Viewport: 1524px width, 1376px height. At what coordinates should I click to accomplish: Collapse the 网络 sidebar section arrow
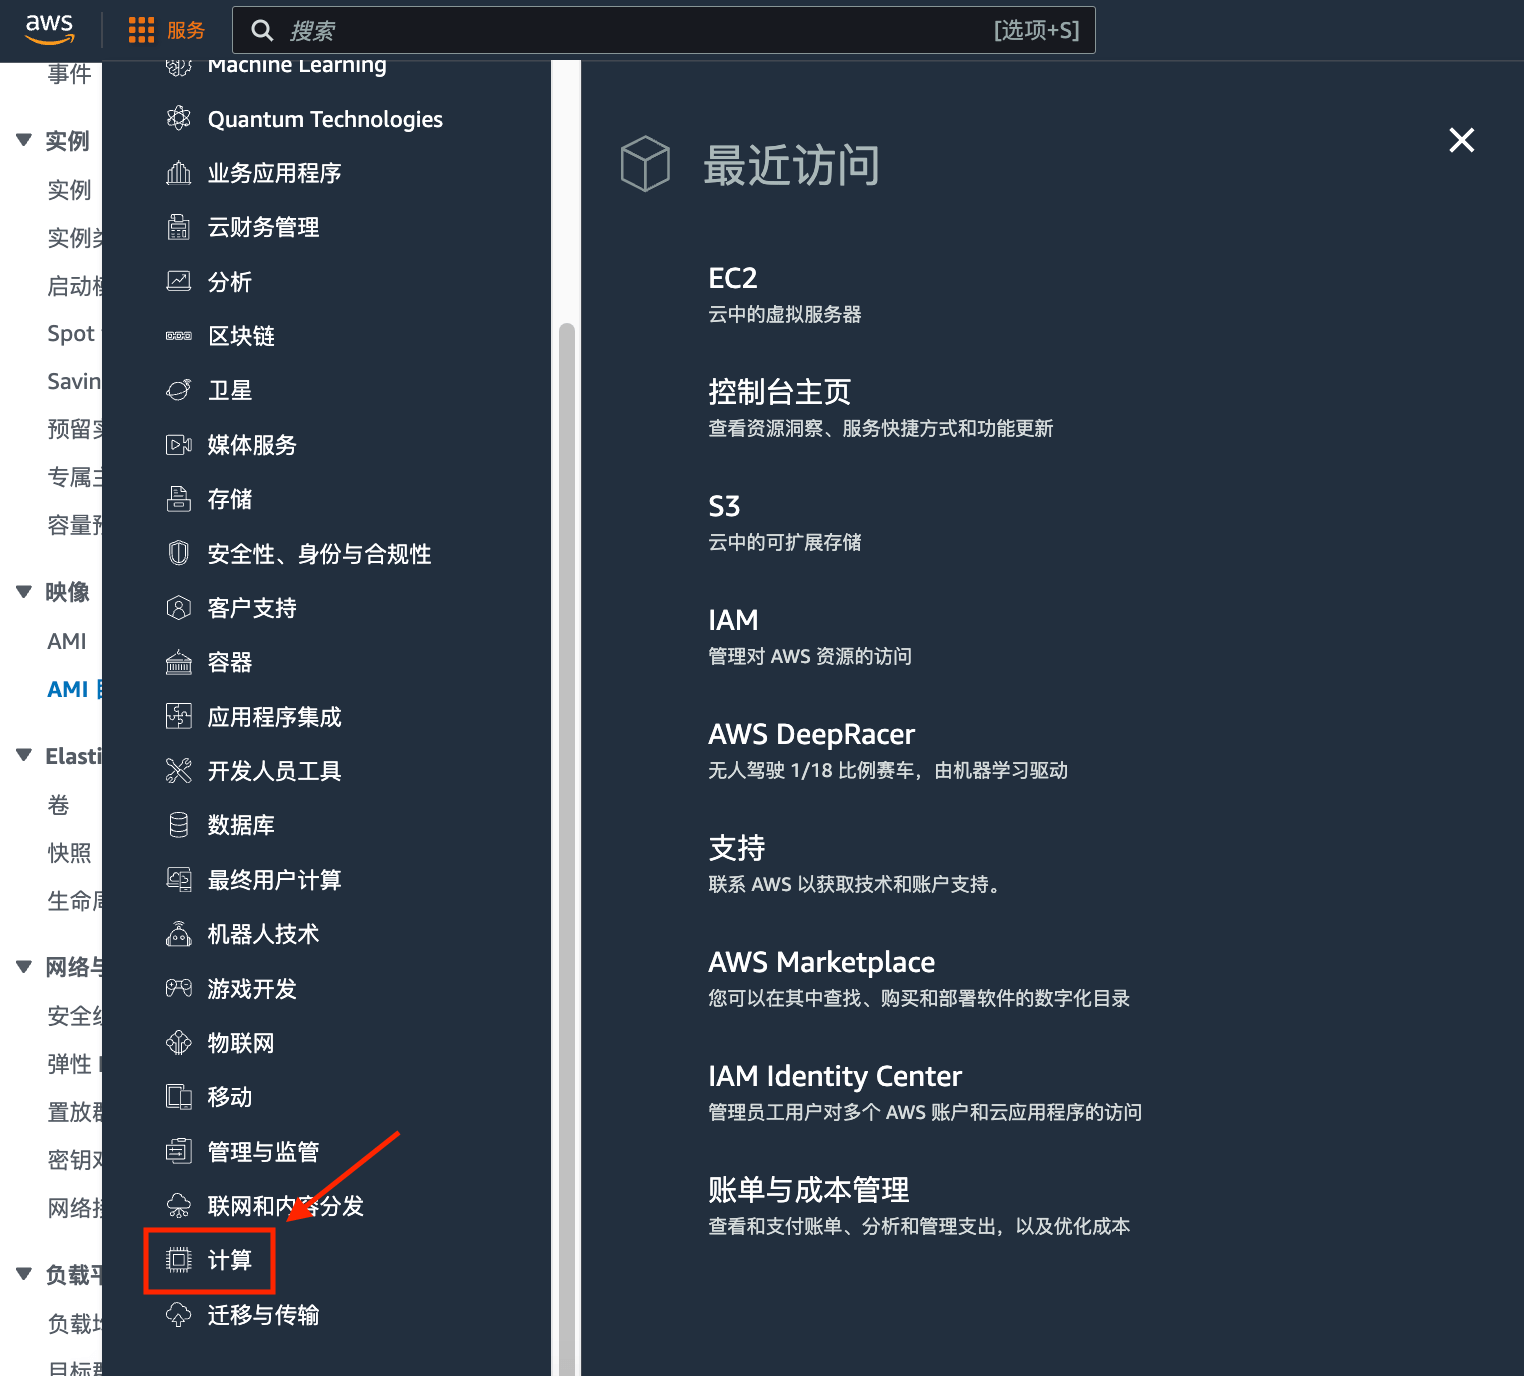pos(24,966)
